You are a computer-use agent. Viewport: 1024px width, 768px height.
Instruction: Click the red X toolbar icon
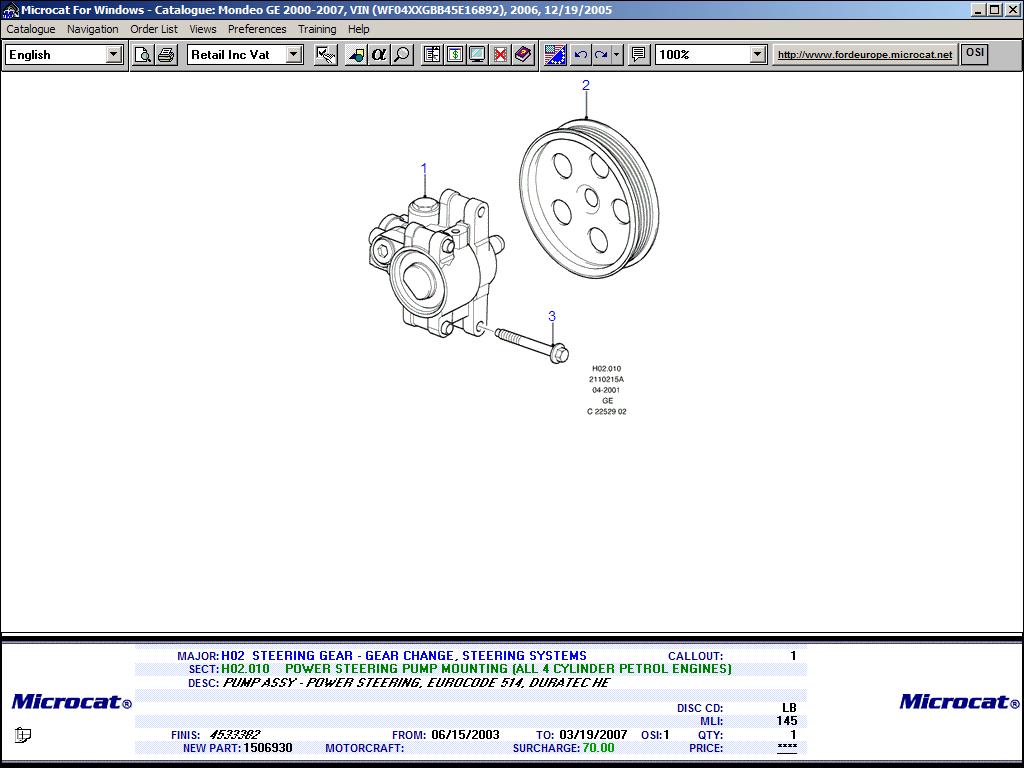click(500, 55)
